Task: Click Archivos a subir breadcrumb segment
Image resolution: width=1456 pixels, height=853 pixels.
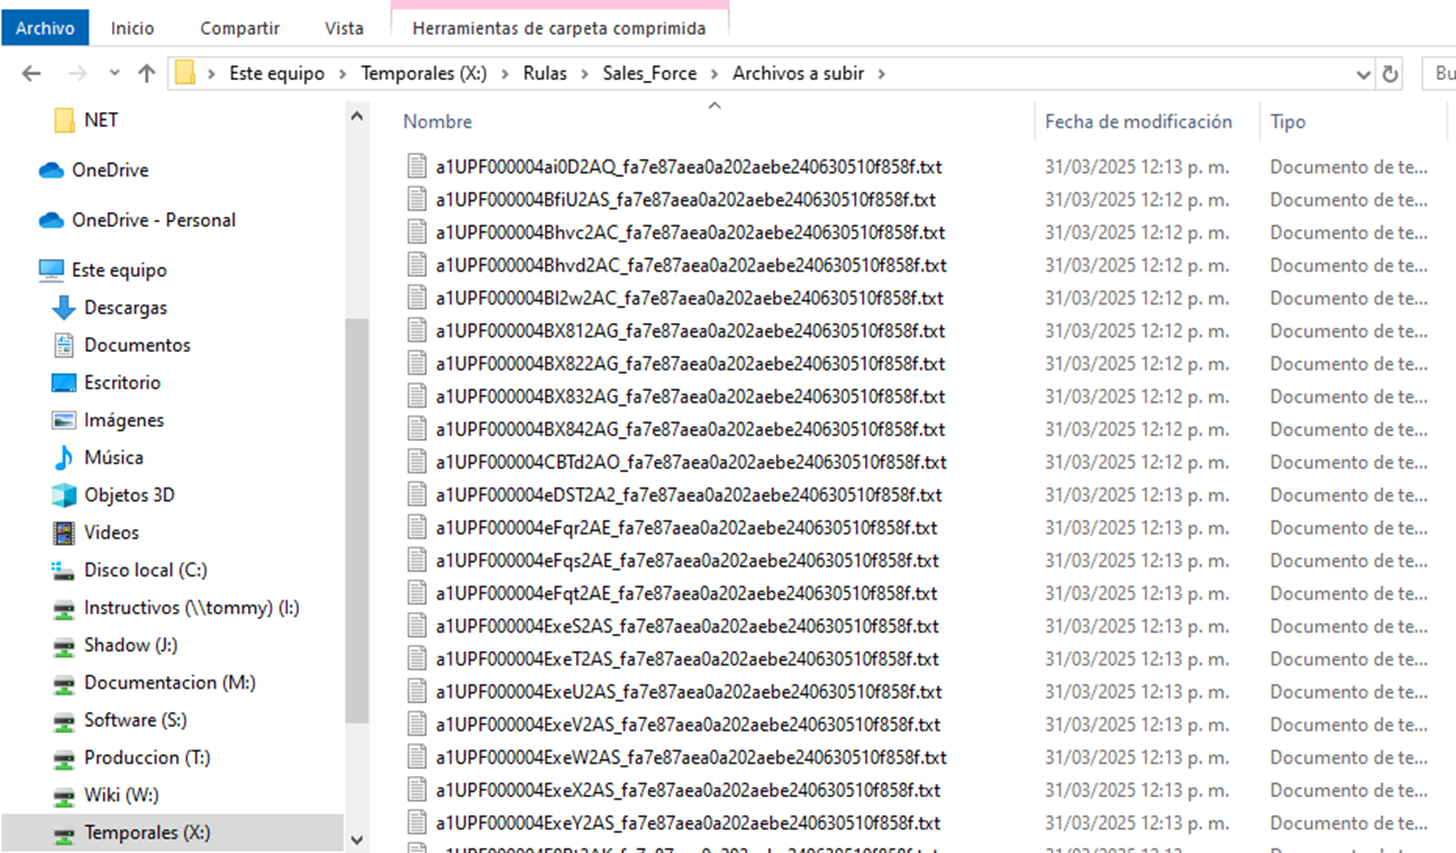Action: coord(798,73)
